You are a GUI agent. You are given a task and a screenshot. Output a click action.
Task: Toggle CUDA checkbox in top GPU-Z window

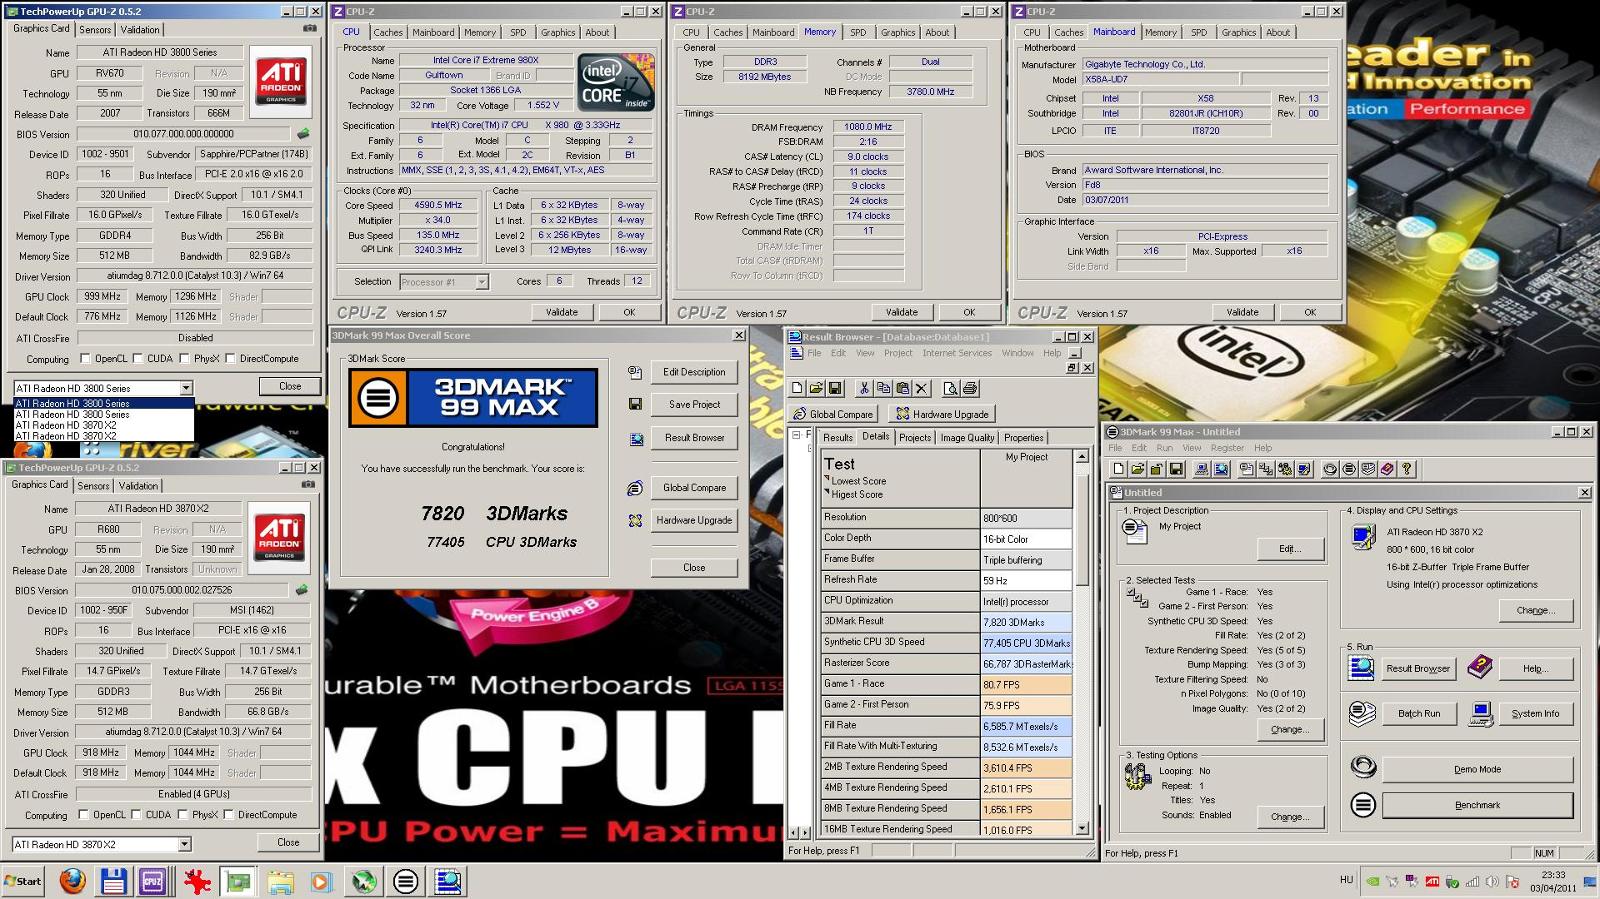tap(136, 358)
